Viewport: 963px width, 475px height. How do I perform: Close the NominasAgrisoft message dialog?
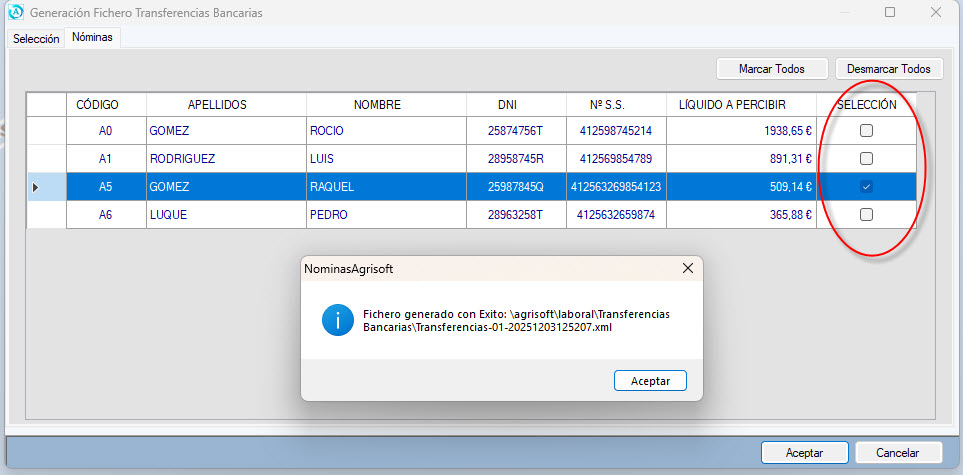pos(687,269)
